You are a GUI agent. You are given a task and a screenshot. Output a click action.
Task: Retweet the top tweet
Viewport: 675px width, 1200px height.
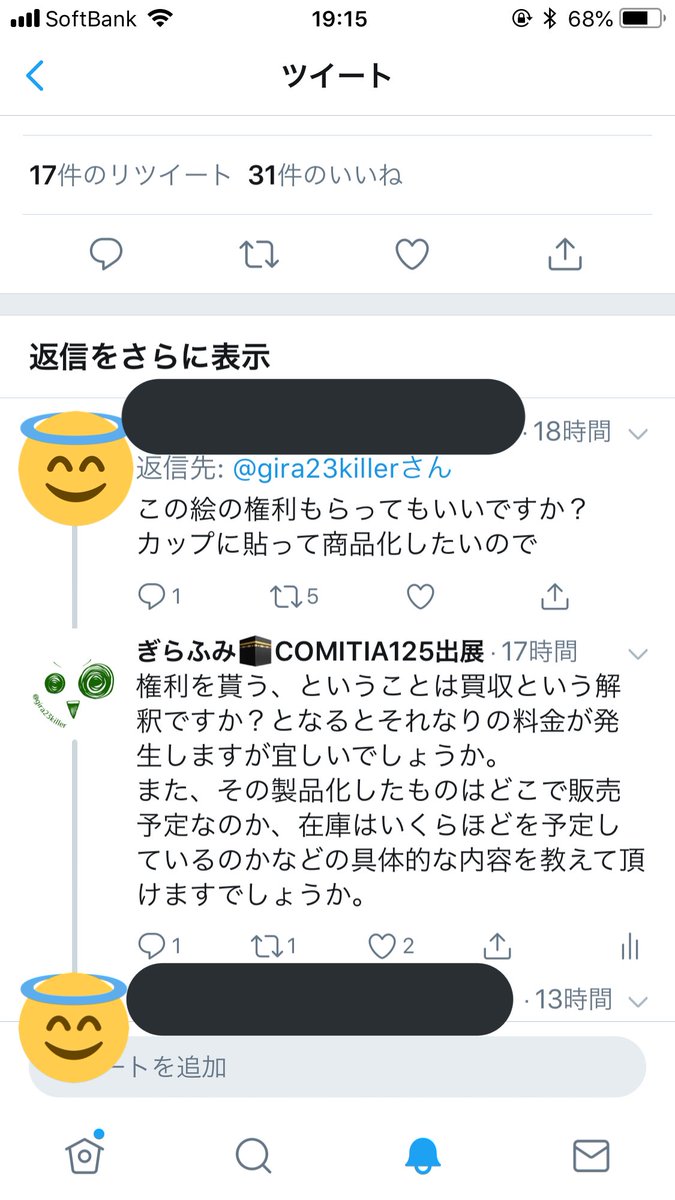click(260, 254)
